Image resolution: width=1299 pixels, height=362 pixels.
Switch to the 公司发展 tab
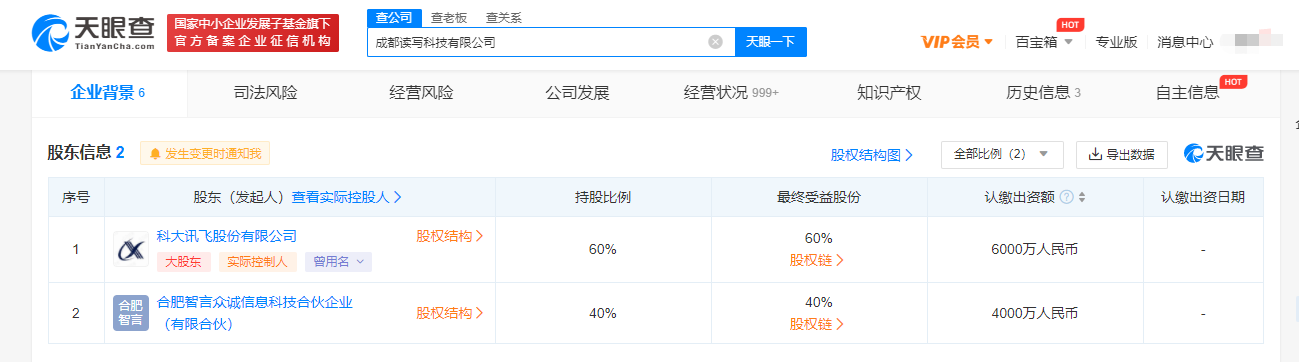[x=577, y=93]
